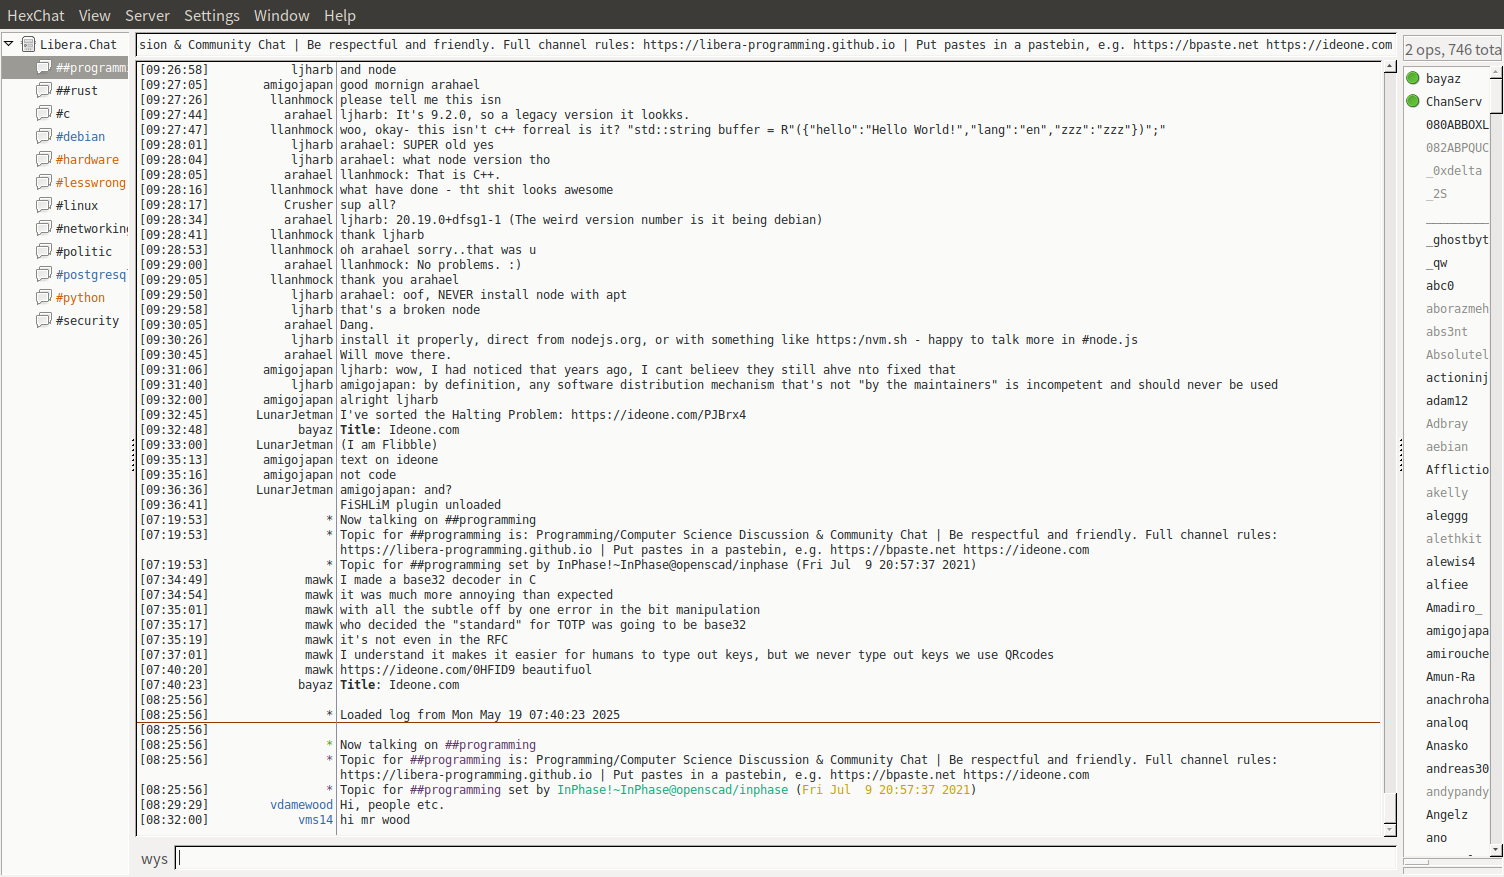The image size is (1504, 877).
Task: Select user amigojapan in user list
Action: [1456, 630]
